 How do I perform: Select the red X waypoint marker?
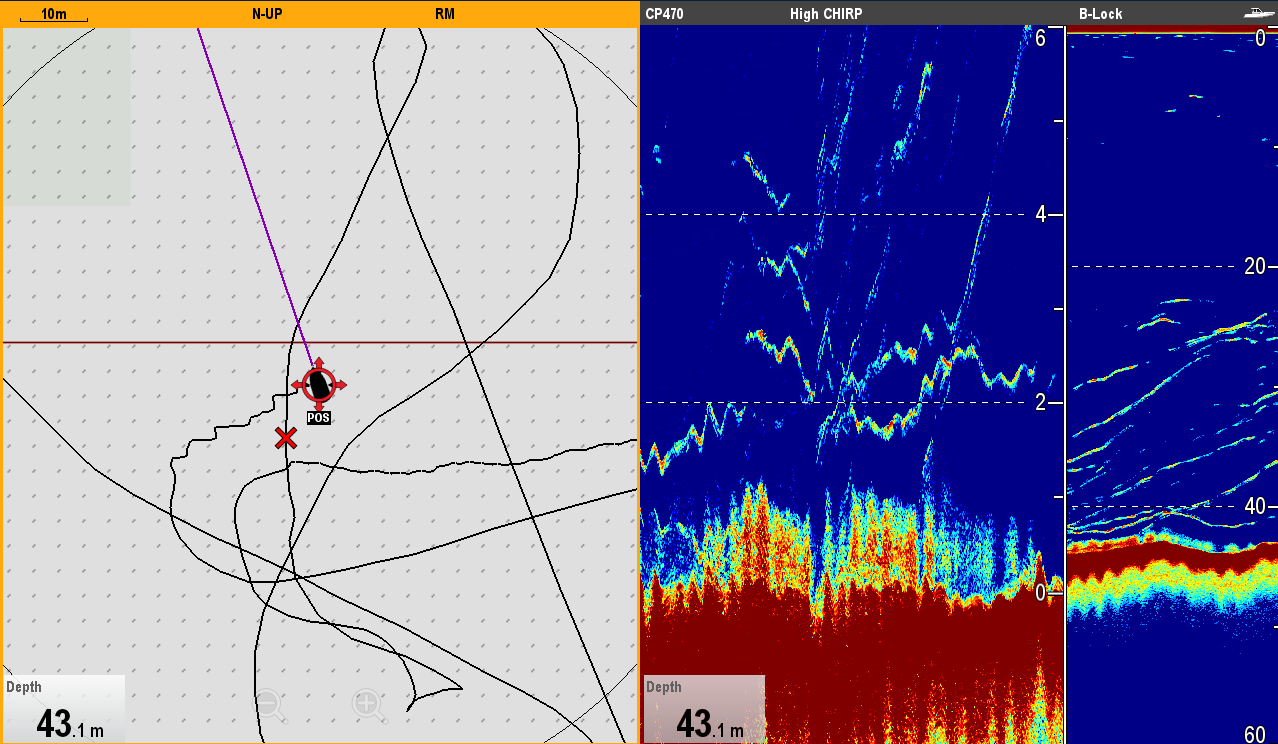click(286, 438)
